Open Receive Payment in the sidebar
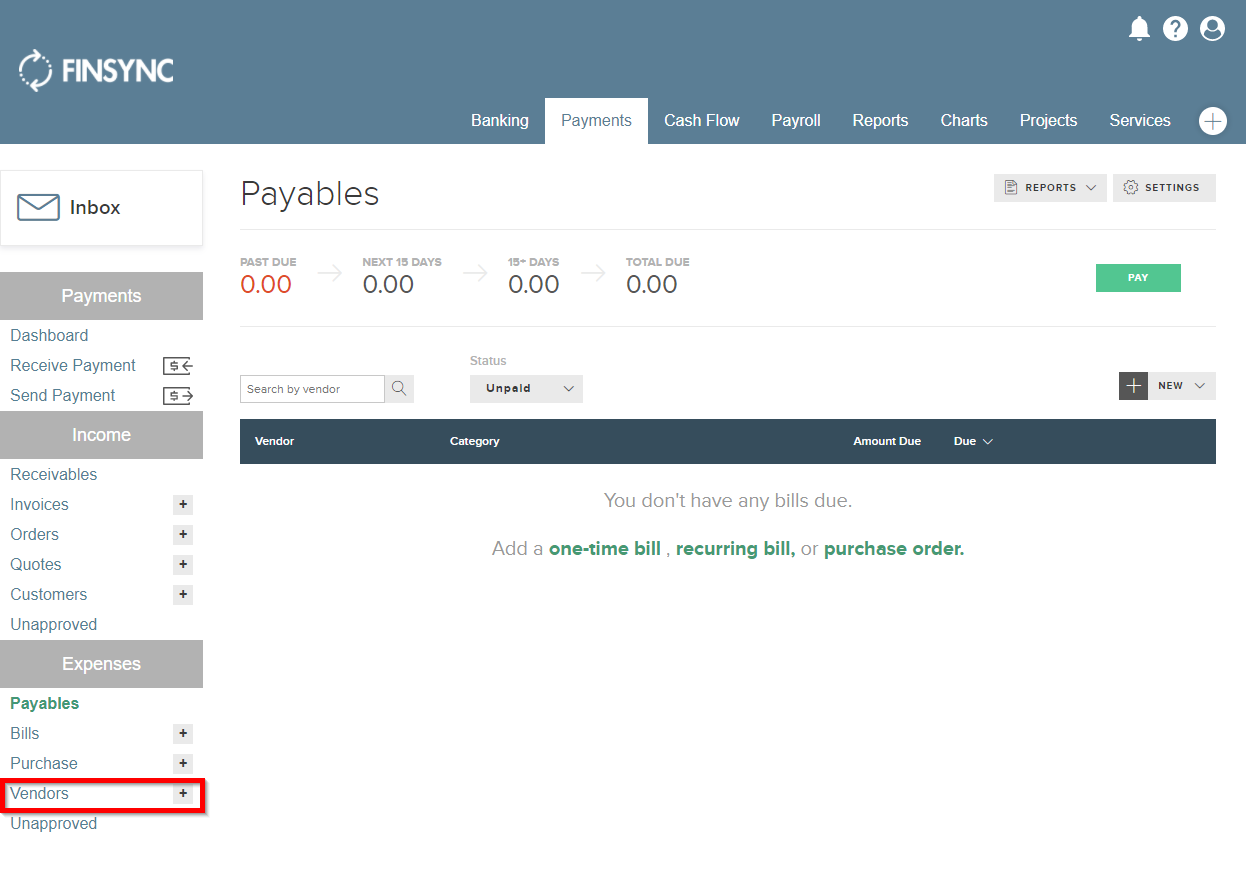 (x=73, y=366)
